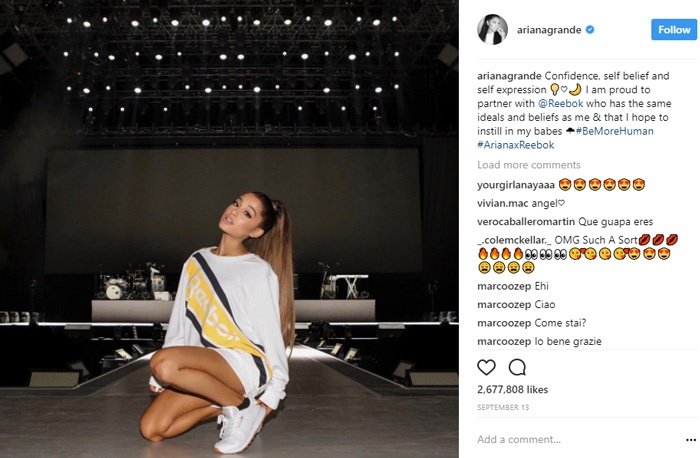
Task: Expand Load more comments
Action: click(529, 165)
